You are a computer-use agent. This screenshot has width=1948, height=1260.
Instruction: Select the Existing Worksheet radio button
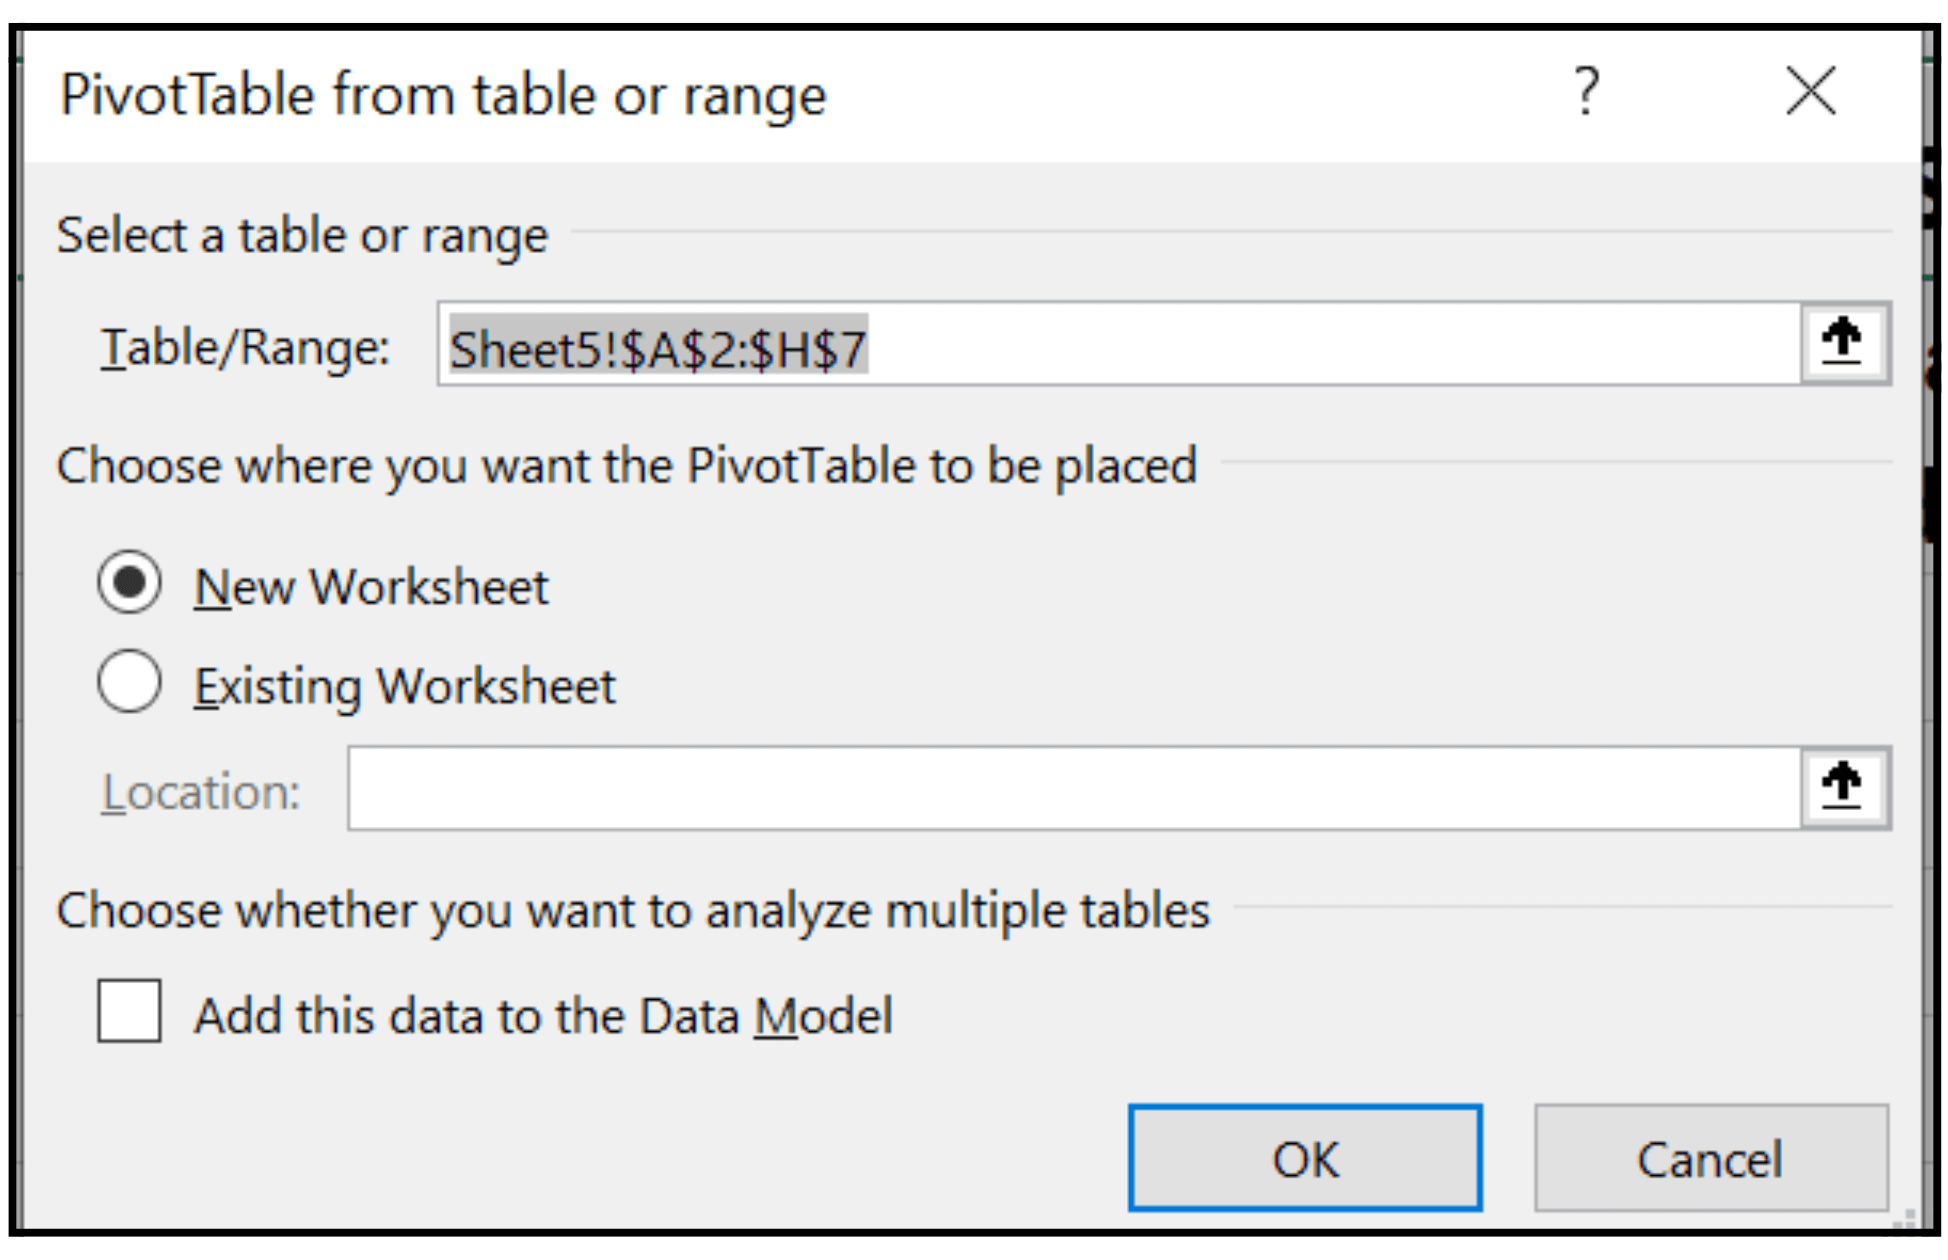(x=130, y=682)
